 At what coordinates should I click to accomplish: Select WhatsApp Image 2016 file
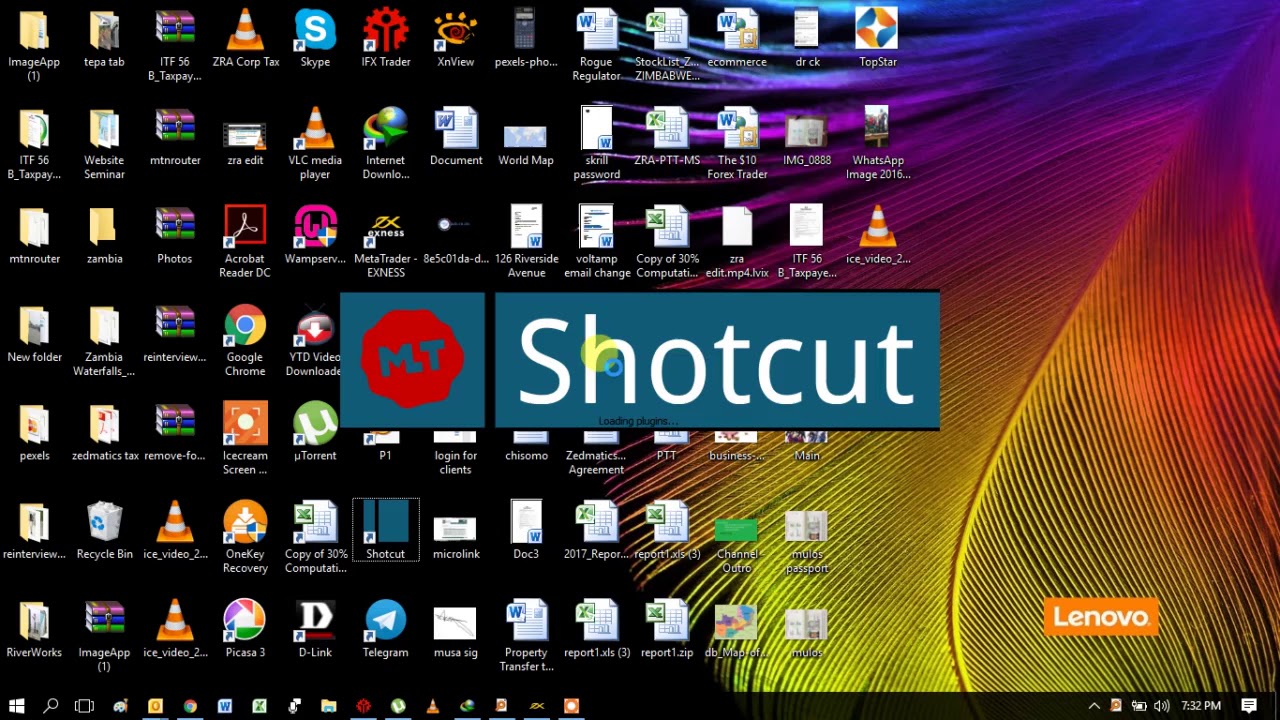tap(878, 143)
